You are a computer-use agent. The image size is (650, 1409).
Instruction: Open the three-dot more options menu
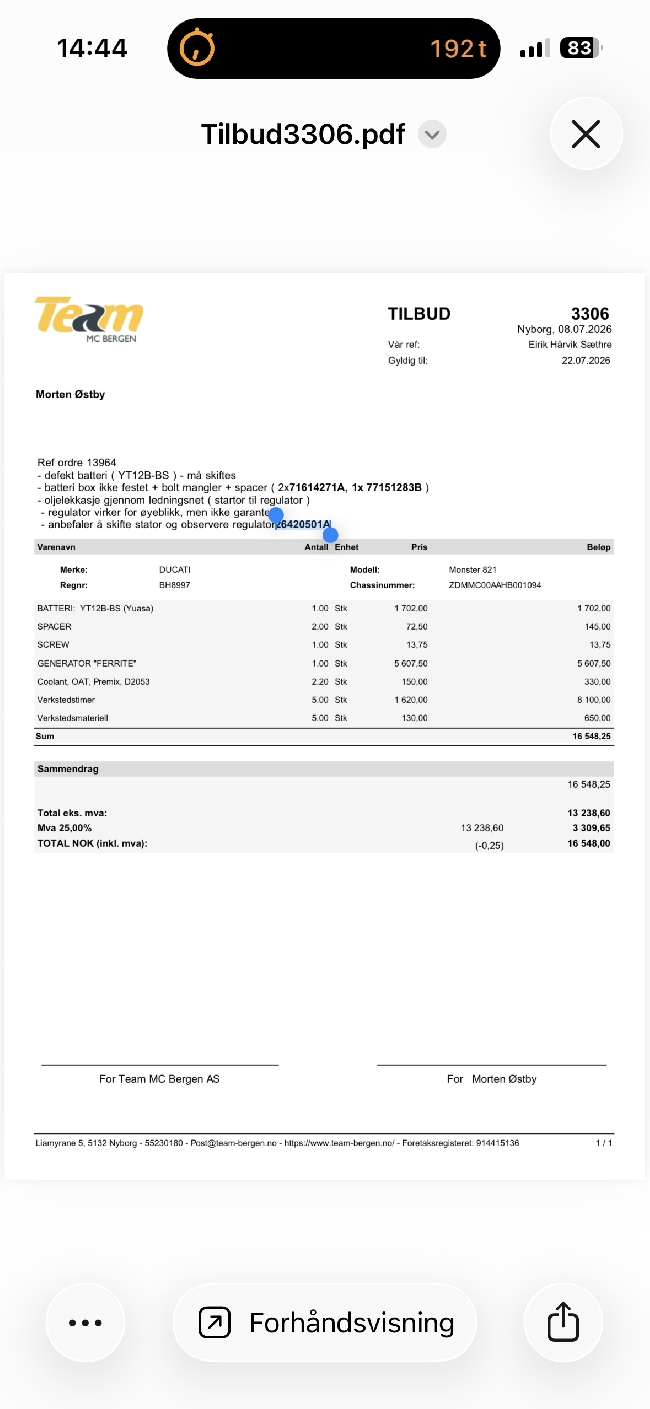tap(86, 1322)
